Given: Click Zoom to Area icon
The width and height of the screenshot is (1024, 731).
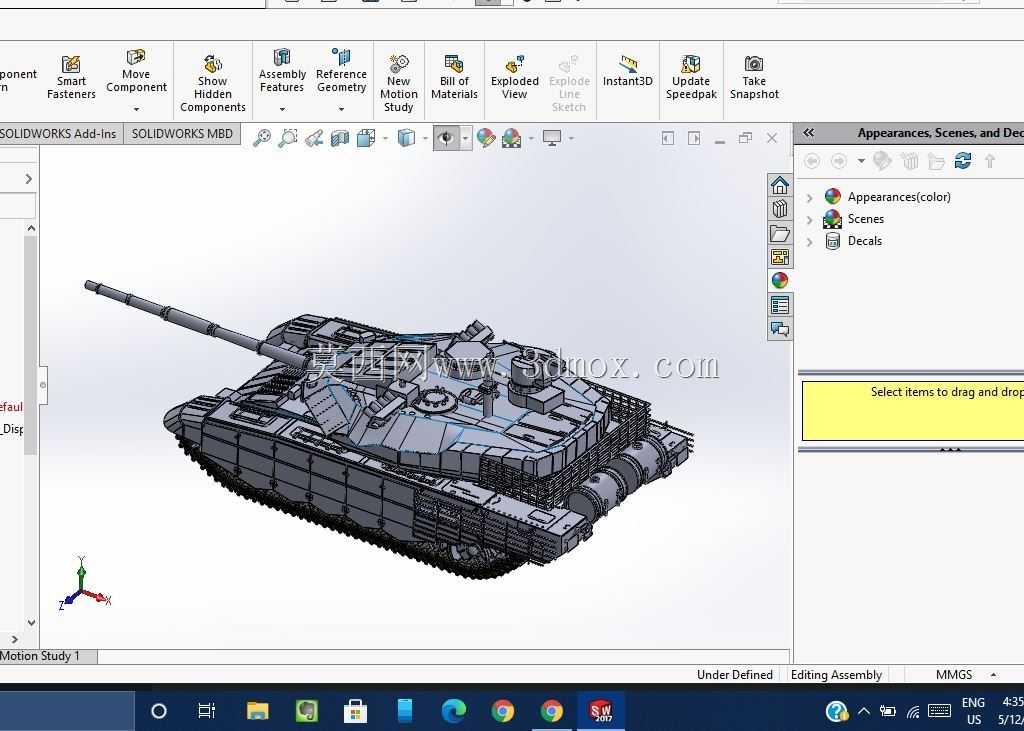Looking at the screenshot, I should click(x=287, y=138).
